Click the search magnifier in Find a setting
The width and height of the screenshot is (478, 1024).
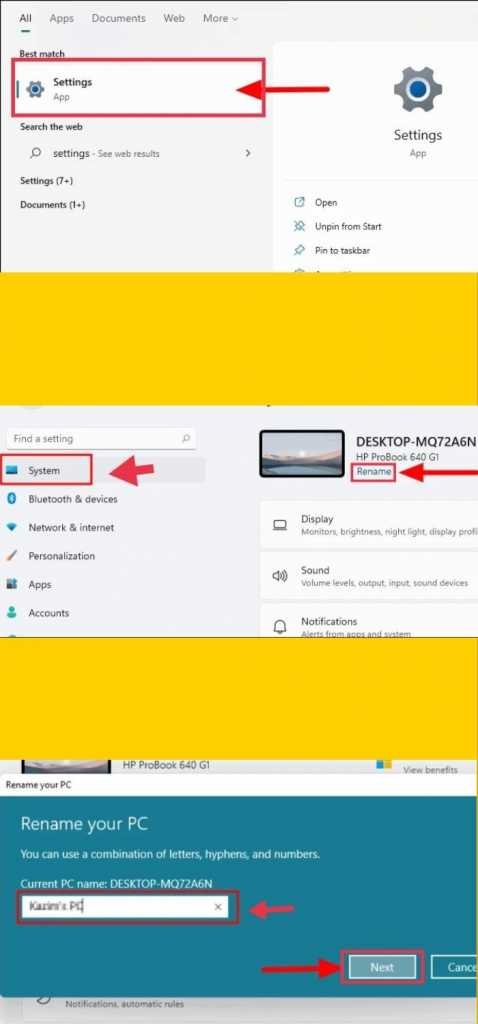pos(185,439)
